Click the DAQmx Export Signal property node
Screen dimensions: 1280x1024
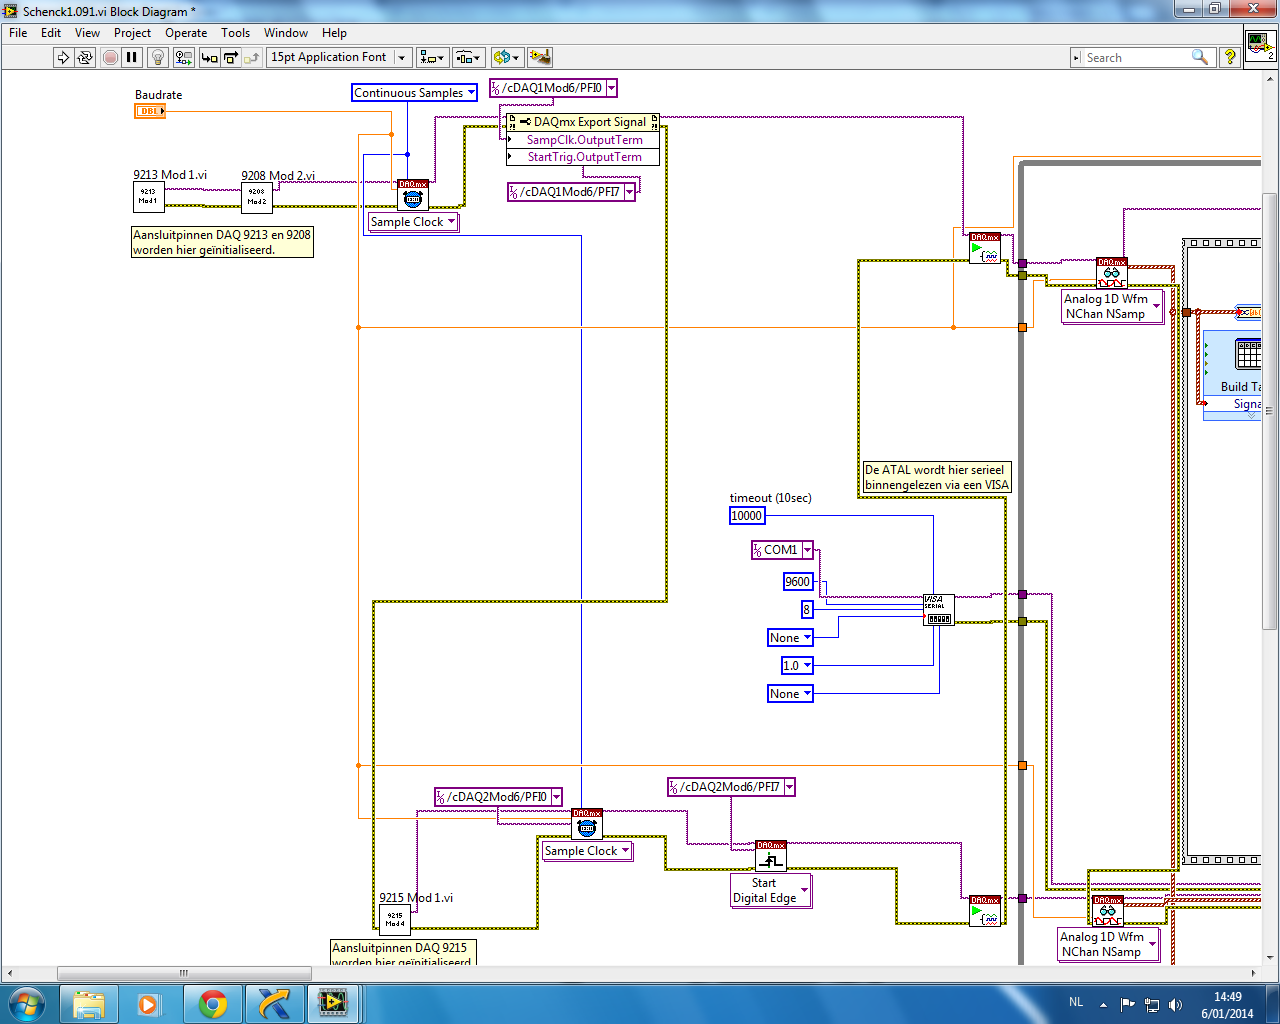point(583,122)
